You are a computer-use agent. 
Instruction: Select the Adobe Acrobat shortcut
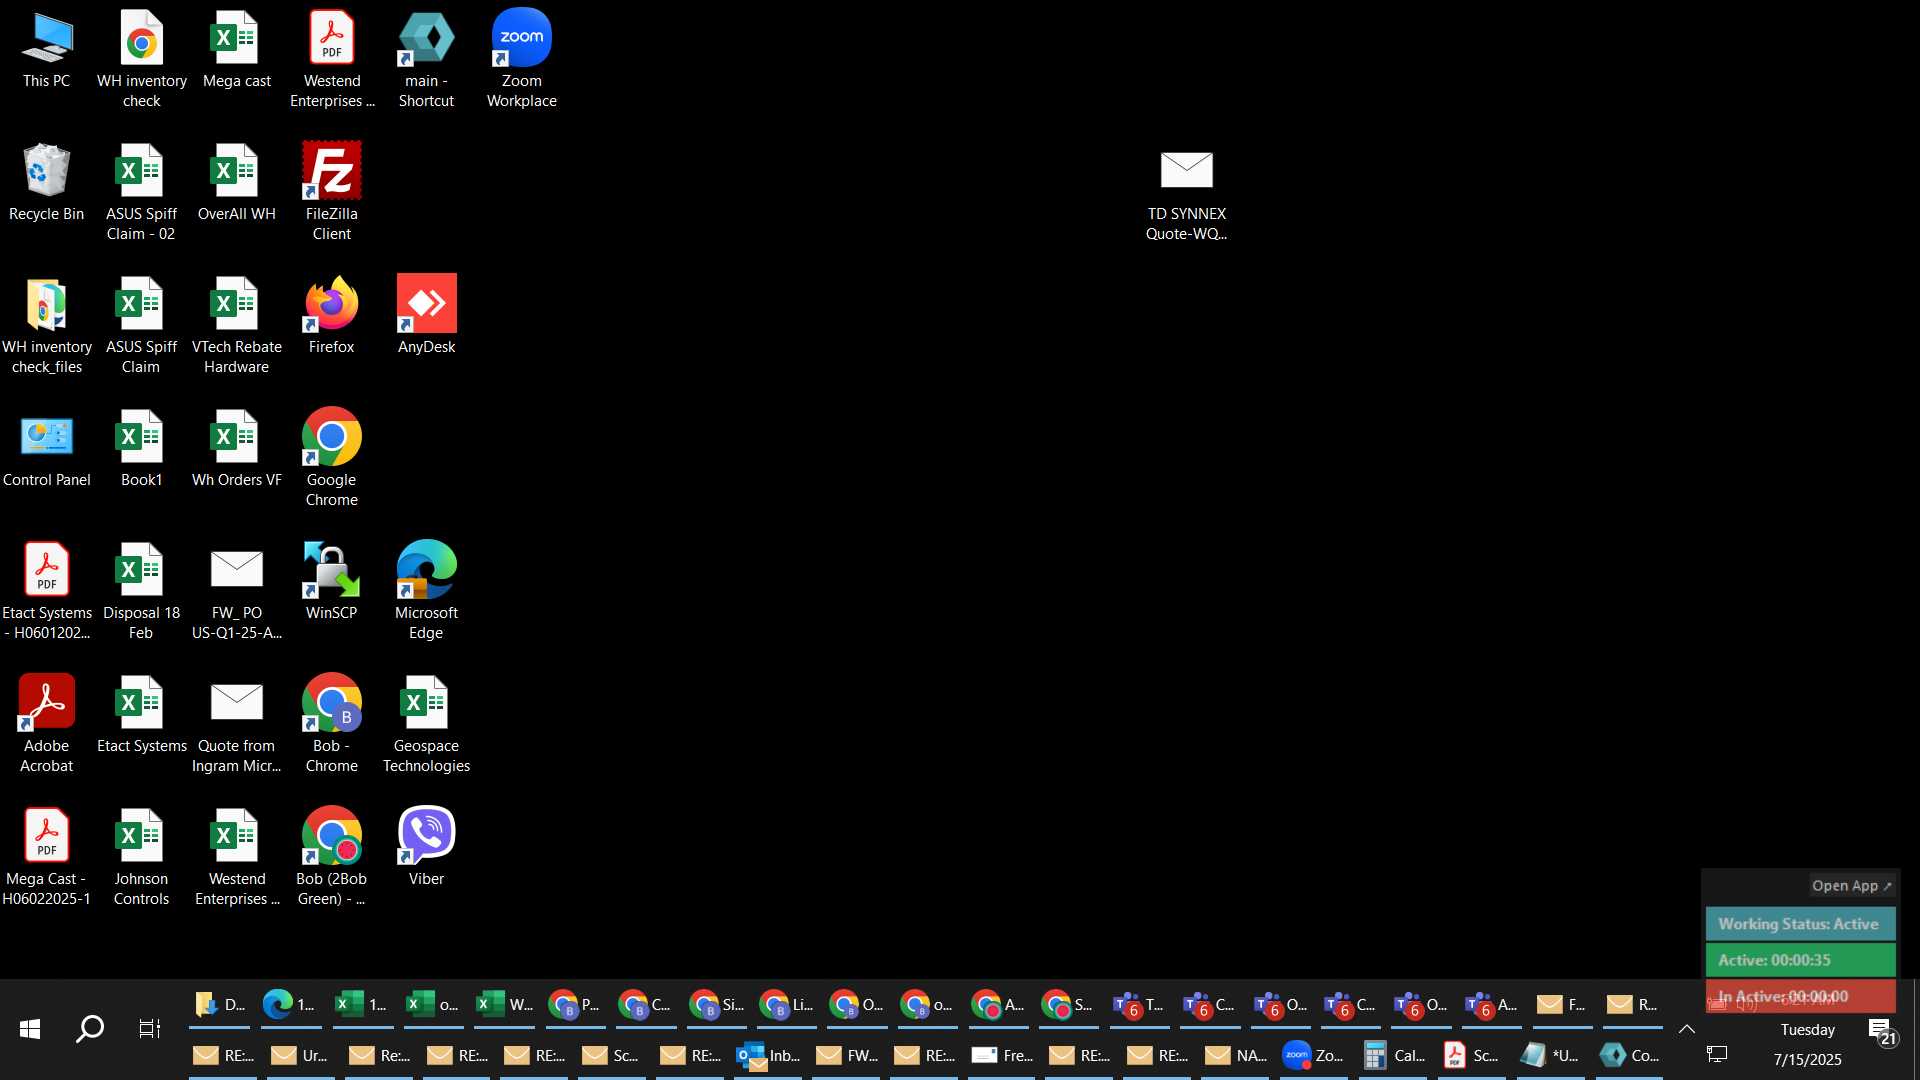click(x=47, y=724)
